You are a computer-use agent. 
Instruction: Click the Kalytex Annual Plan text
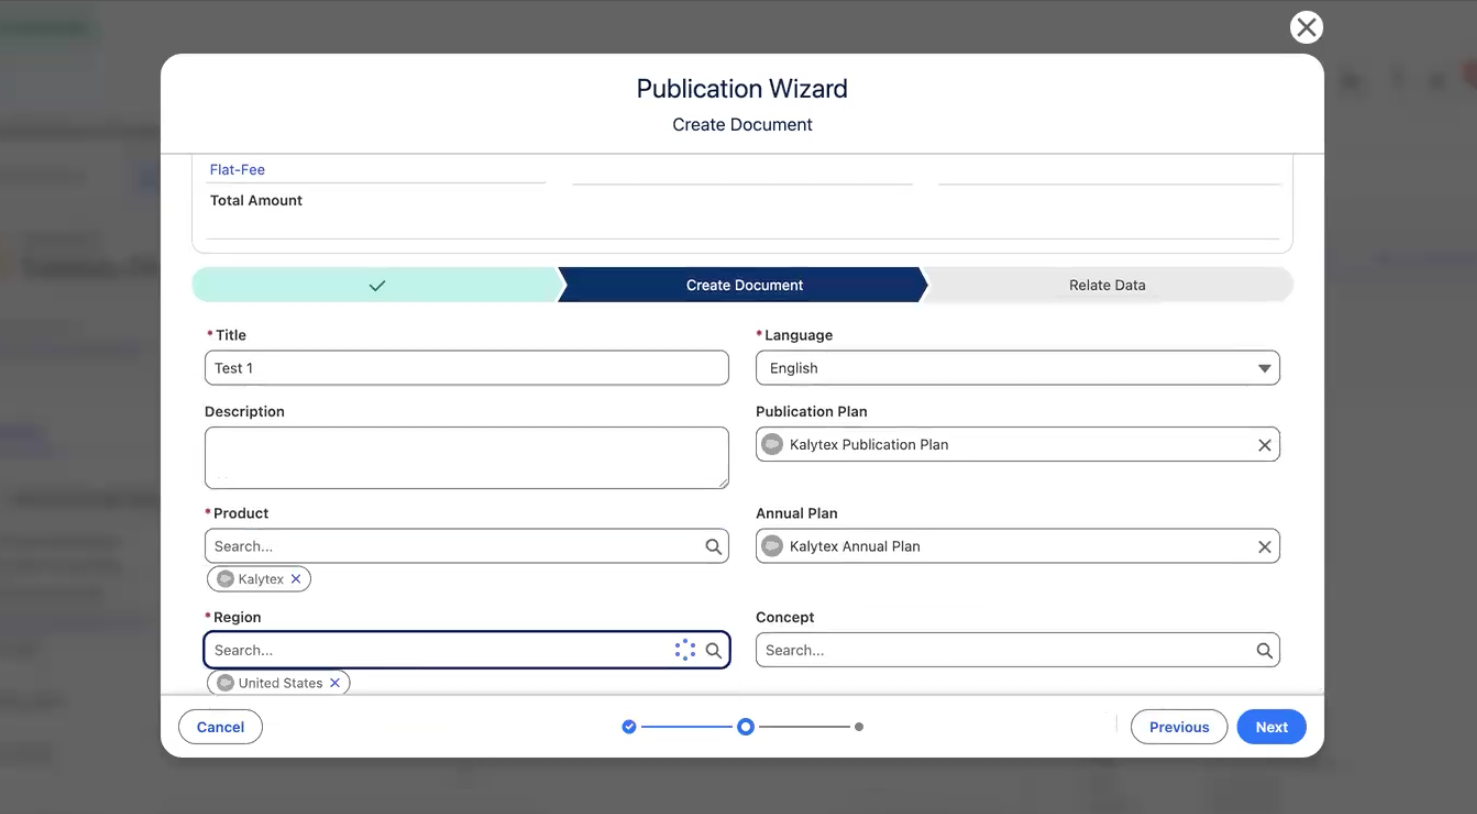click(x=855, y=547)
